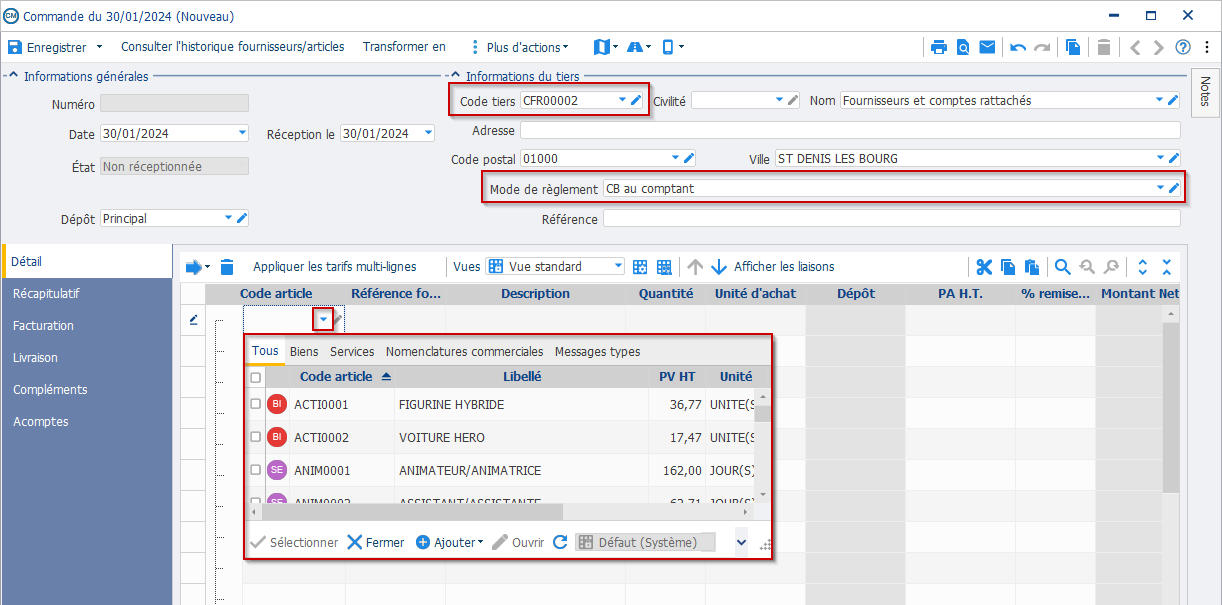The height and width of the screenshot is (605, 1222).
Task: Edit the Code tiers with its pencil icon
Action: (636, 100)
